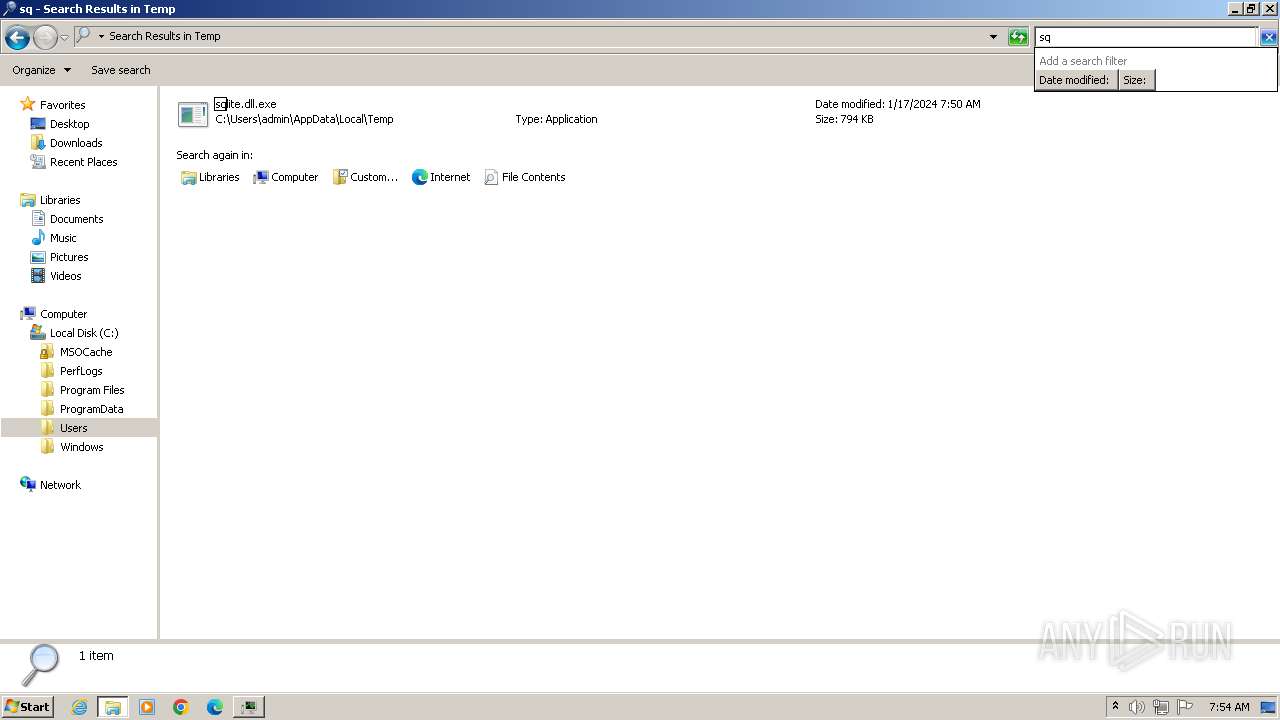Viewport: 1280px width, 720px height.
Task: Launch Microsoft Edge from the taskbar
Action: (215, 707)
